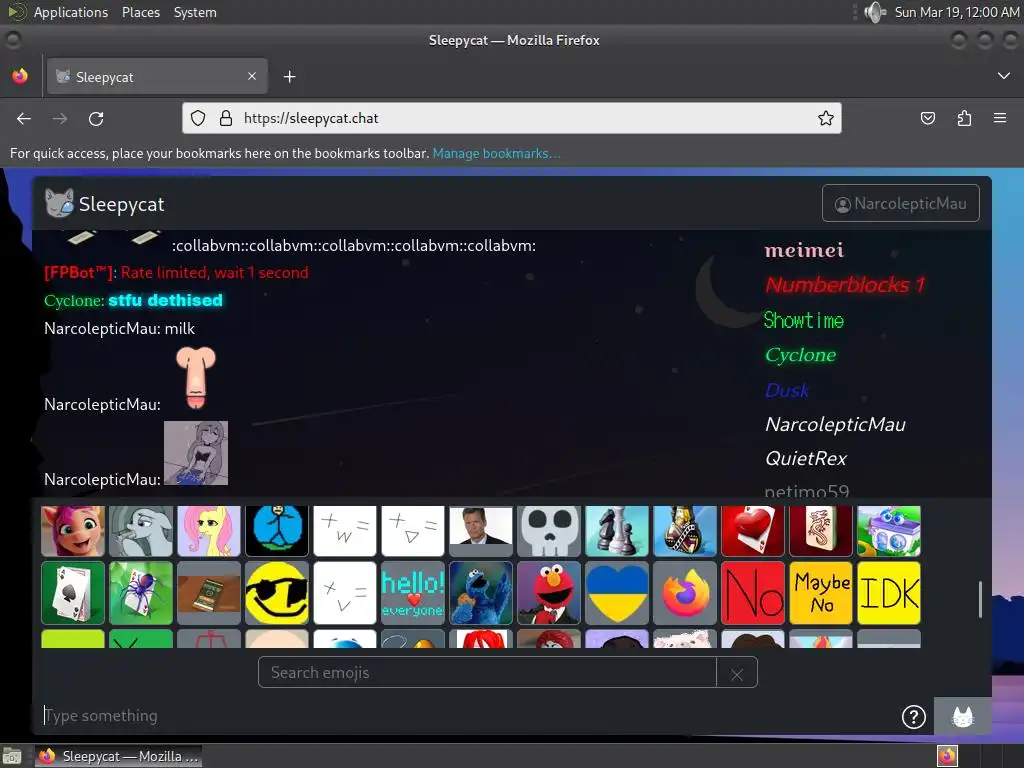
Task: Pick the ace of spades solitaire emoji
Action: pyautogui.click(x=72, y=593)
